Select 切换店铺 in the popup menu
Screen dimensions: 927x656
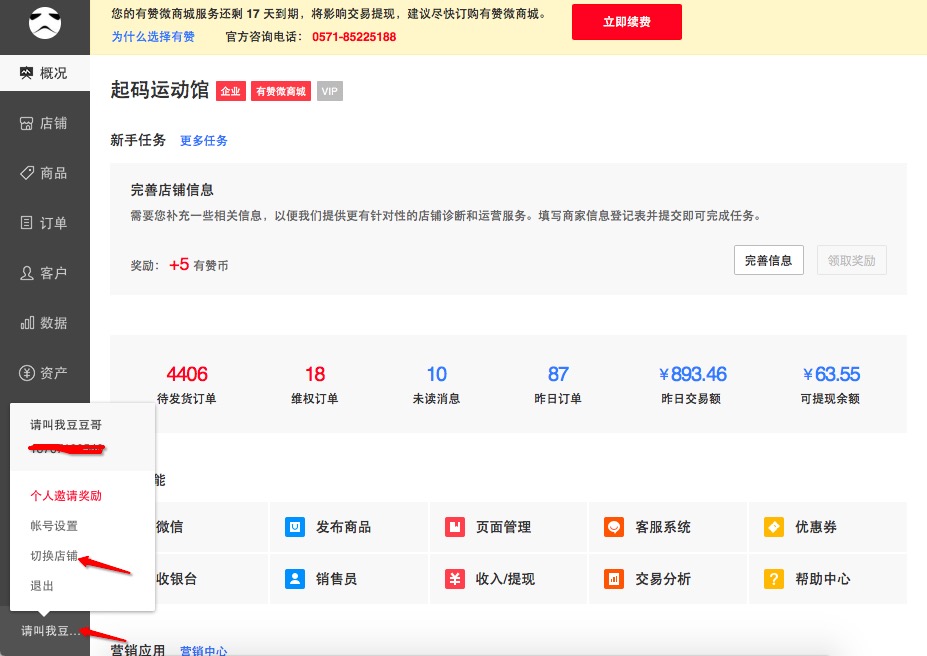coord(54,556)
